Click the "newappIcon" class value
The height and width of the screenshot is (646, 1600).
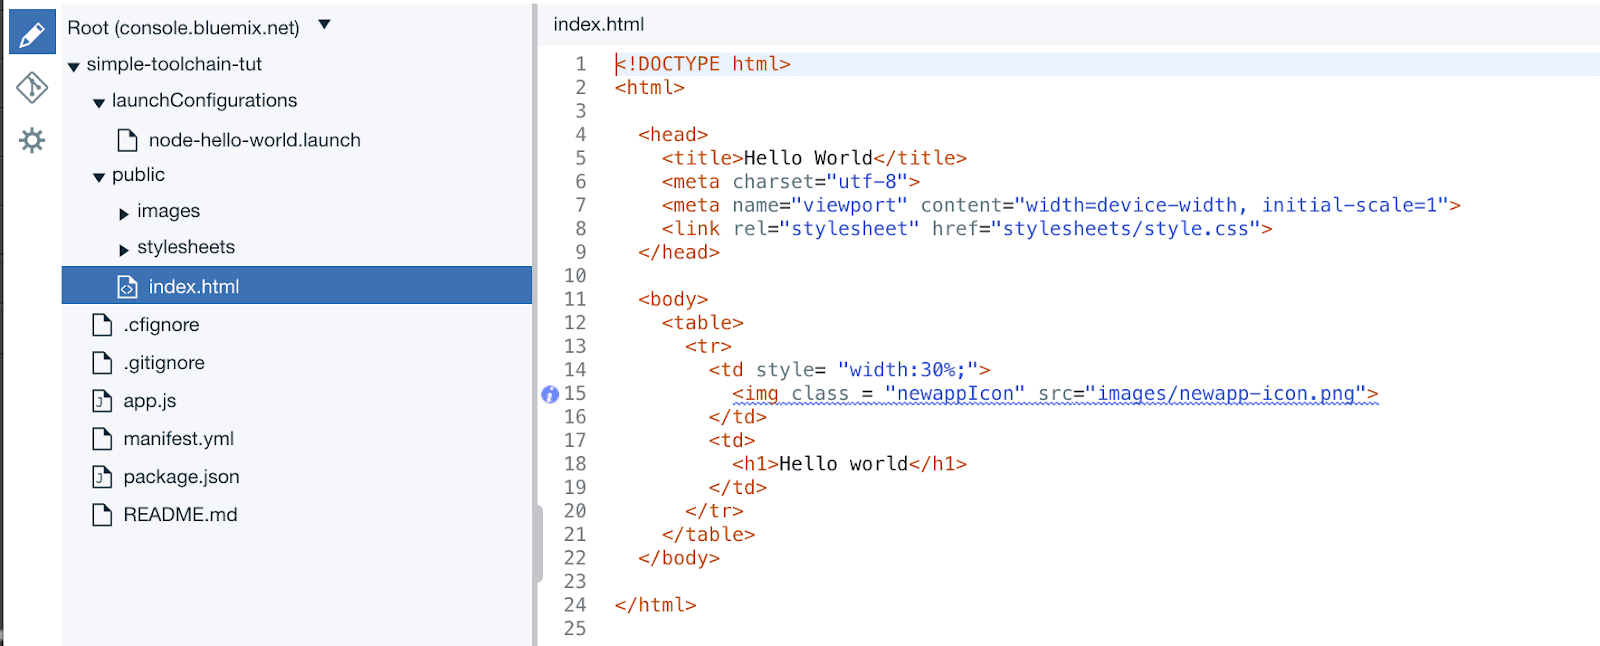point(955,394)
